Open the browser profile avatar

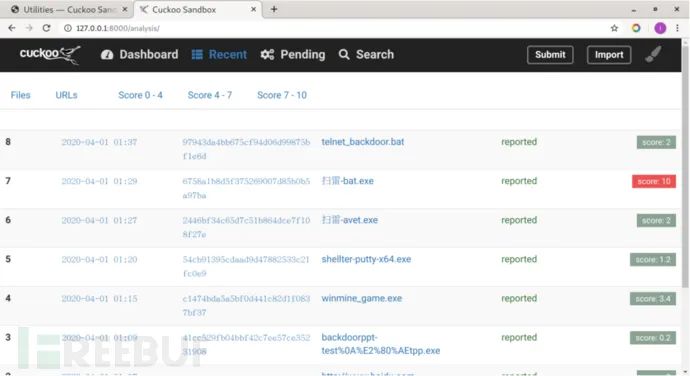click(x=660, y=28)
